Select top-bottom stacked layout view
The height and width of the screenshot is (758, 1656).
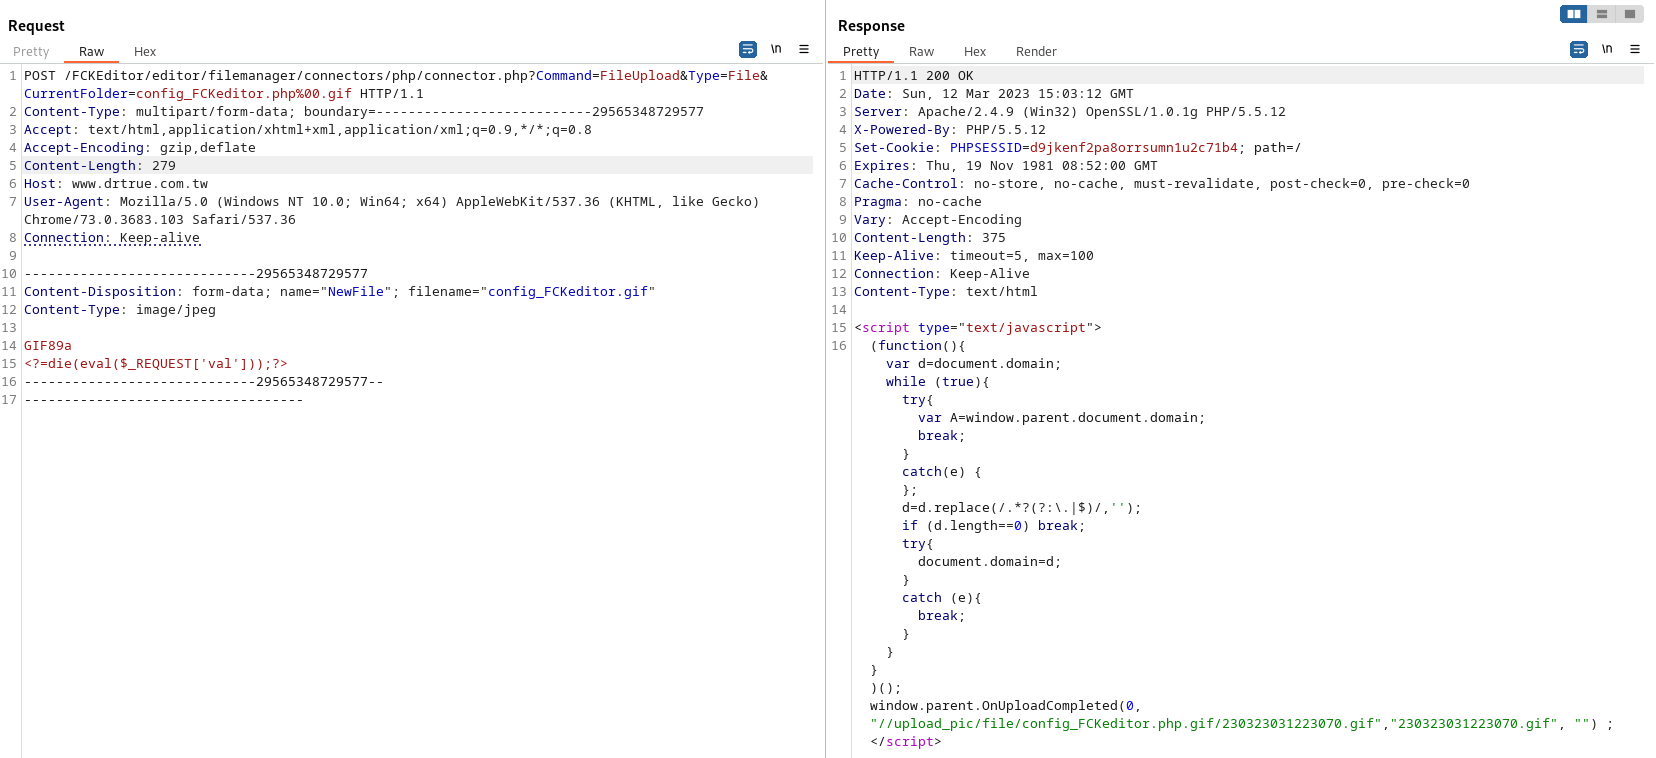coord(1602,14)
